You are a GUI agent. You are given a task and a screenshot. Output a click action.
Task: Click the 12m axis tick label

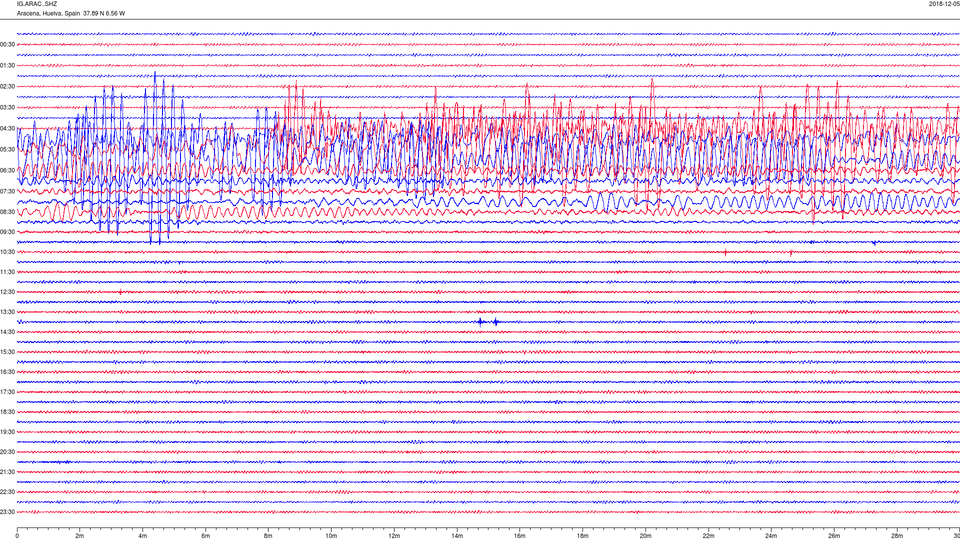(394, 536)
